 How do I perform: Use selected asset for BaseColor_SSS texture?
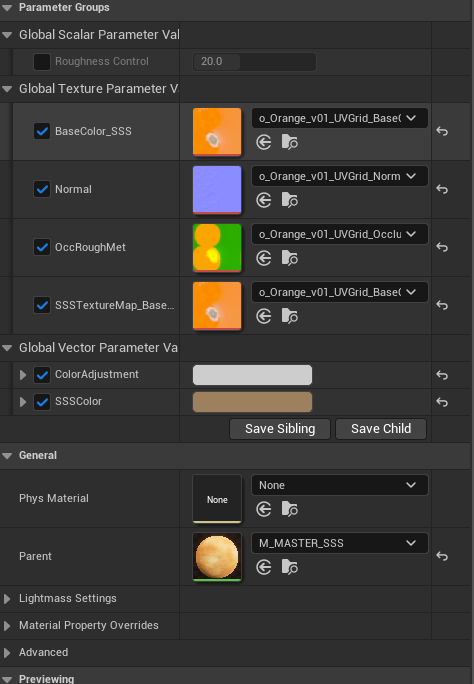(264, 142)
